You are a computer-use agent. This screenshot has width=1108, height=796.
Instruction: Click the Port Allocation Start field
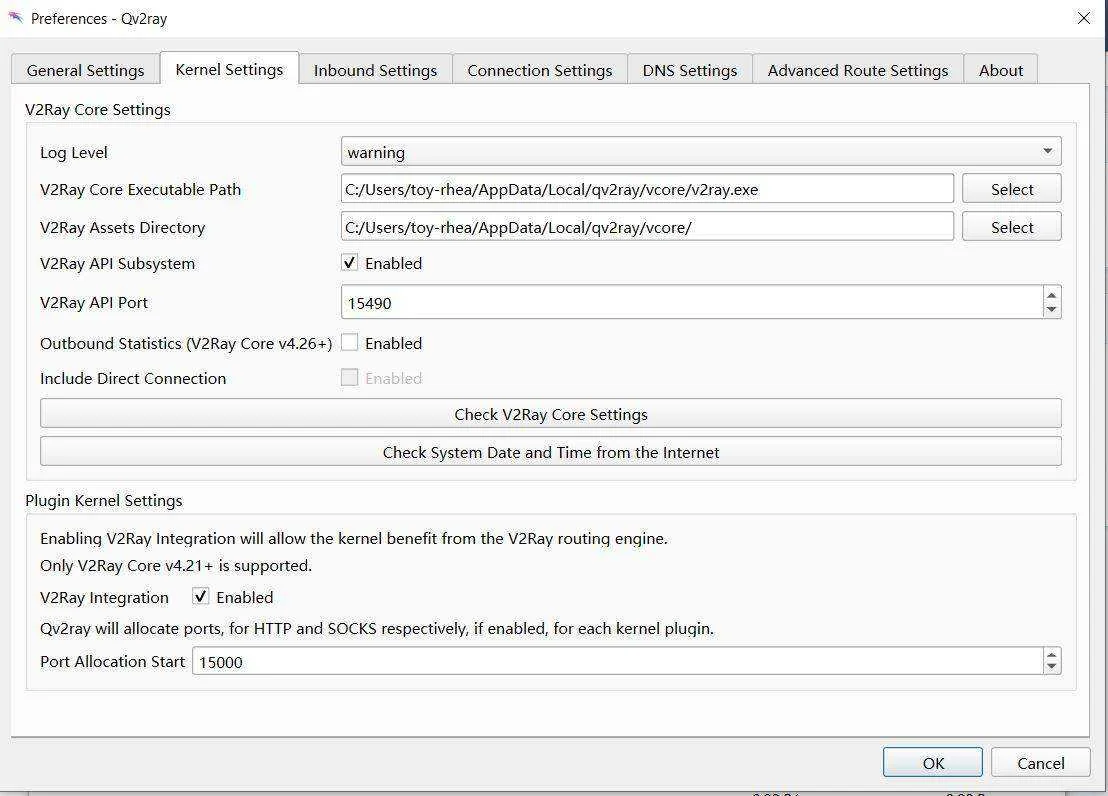[618, 662]
